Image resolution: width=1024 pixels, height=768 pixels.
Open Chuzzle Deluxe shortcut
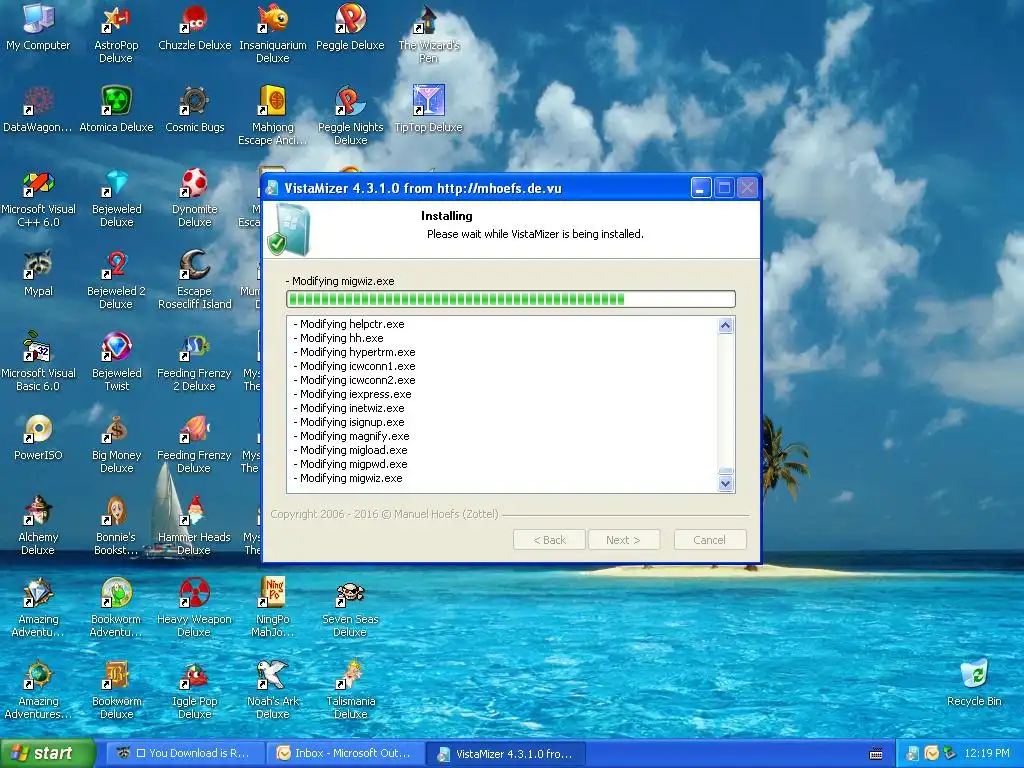click(195, 26)
